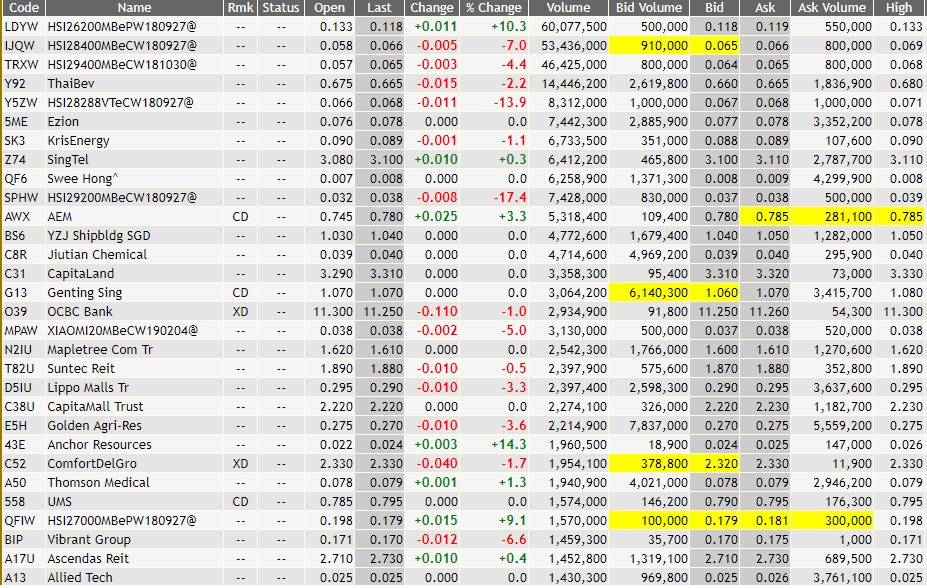Select Jiutian Chemical name
The image size is (927, 588).
(x=97, y=254)
